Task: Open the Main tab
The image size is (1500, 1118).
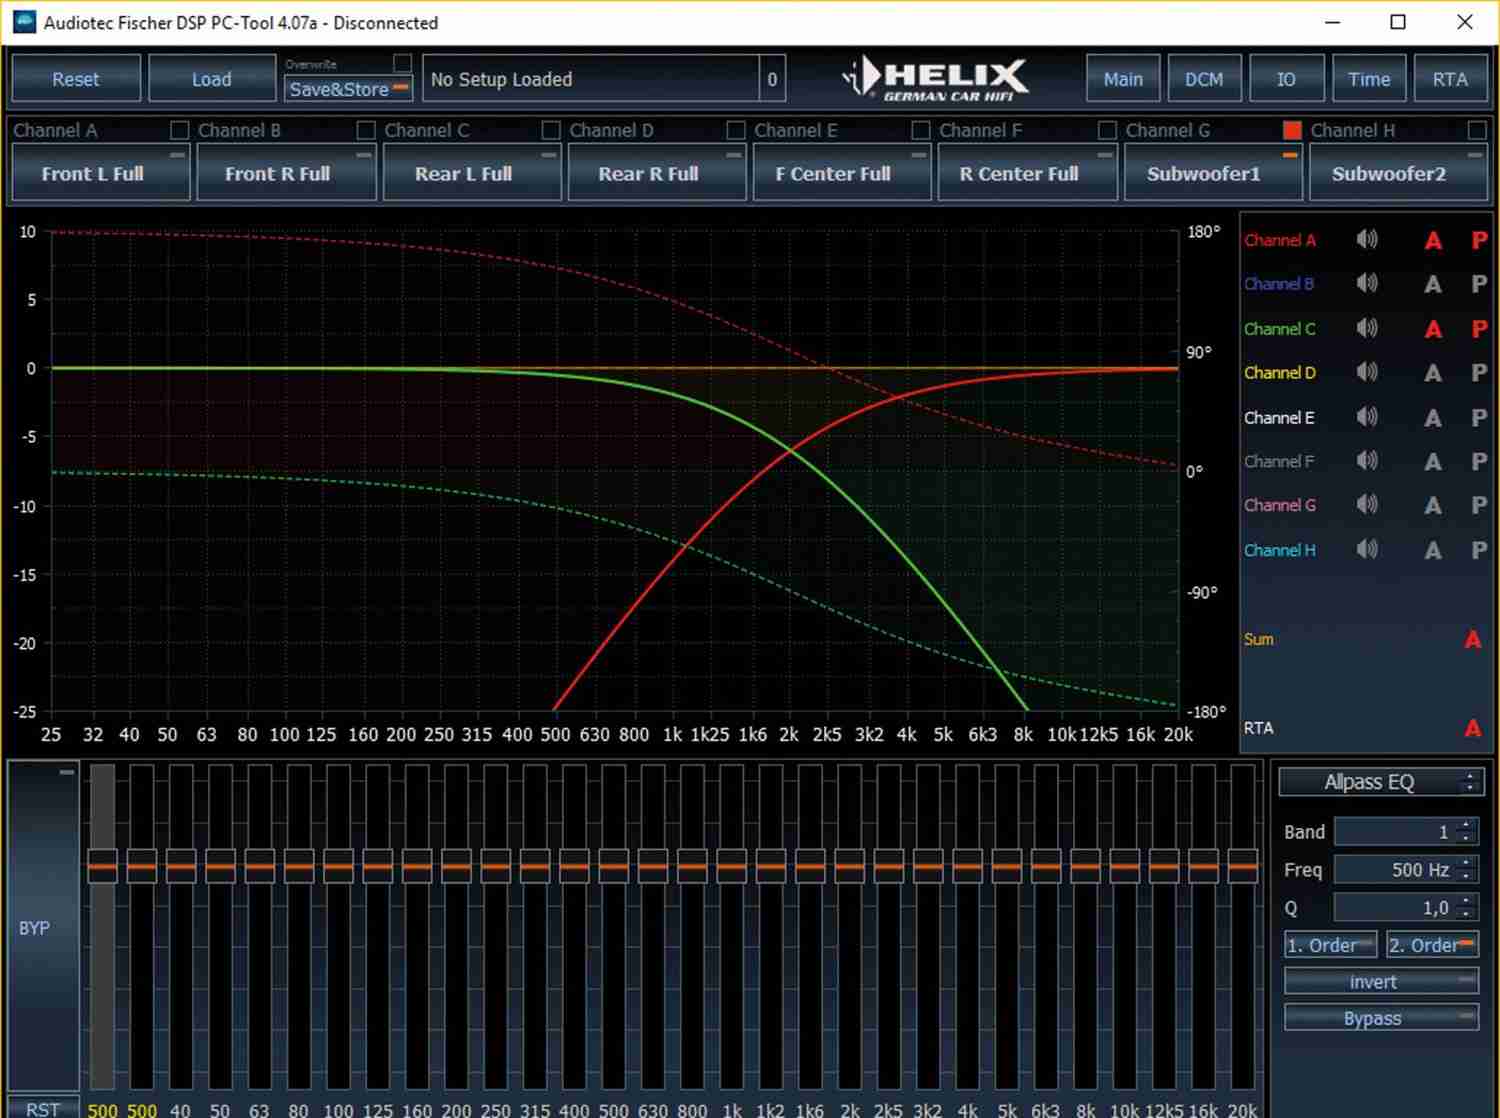Action: click(x=1123, y=79)
